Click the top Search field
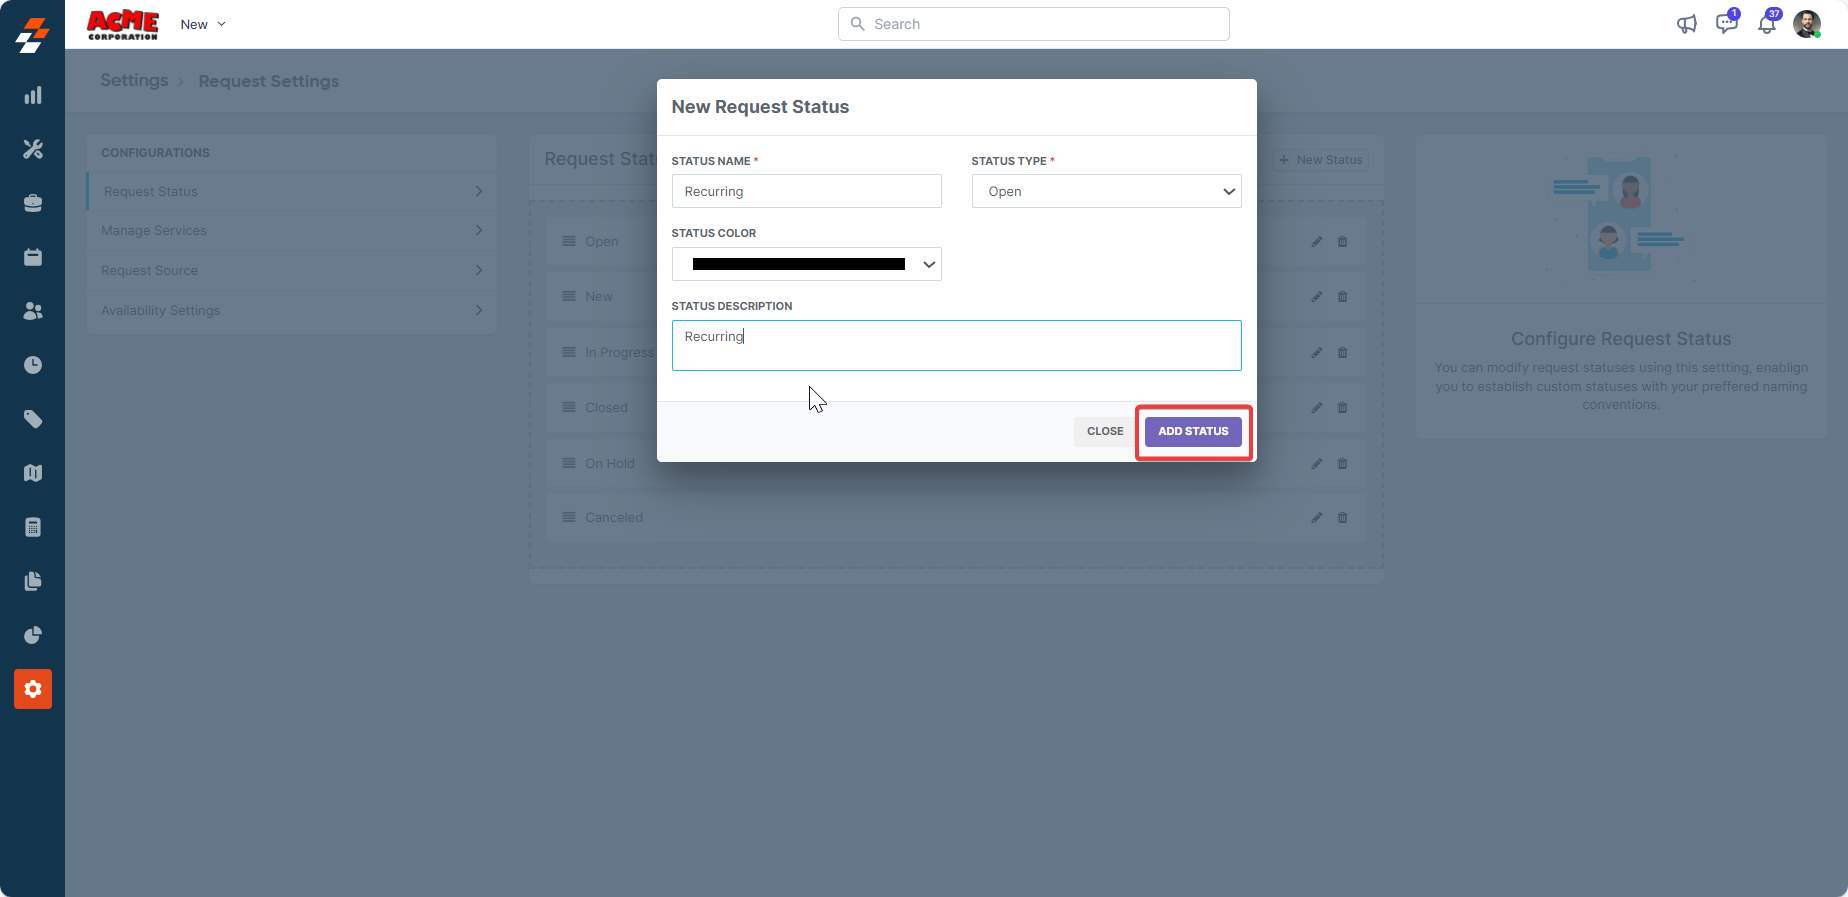Viewport: 1848px width, 897px height. tap(1033, 24)
